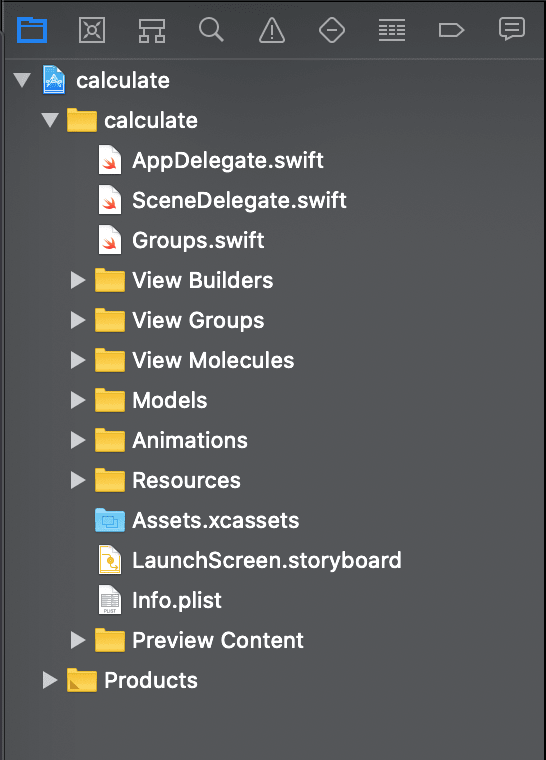The image size is (546, 760).
Task: Show the Issue navigator warning triangle
Action: click(272, 30)
